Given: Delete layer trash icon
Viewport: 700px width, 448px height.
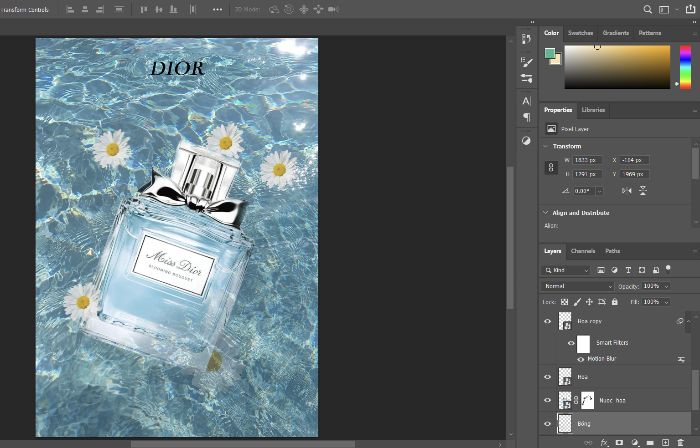Looking at the screenshot, I should tap(680, 442).
